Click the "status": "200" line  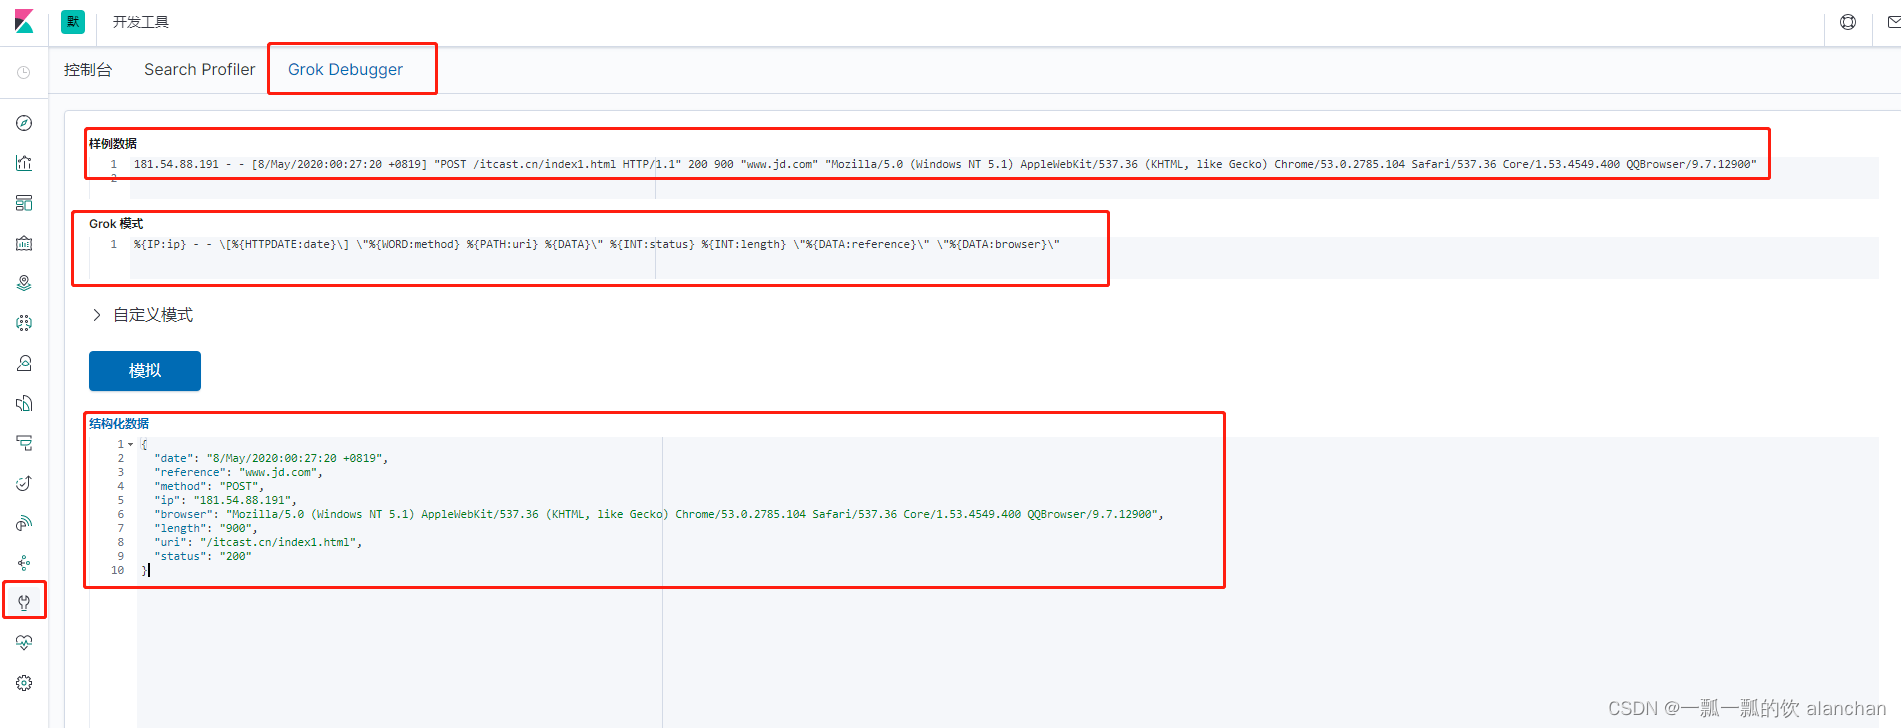click(202, 556)
